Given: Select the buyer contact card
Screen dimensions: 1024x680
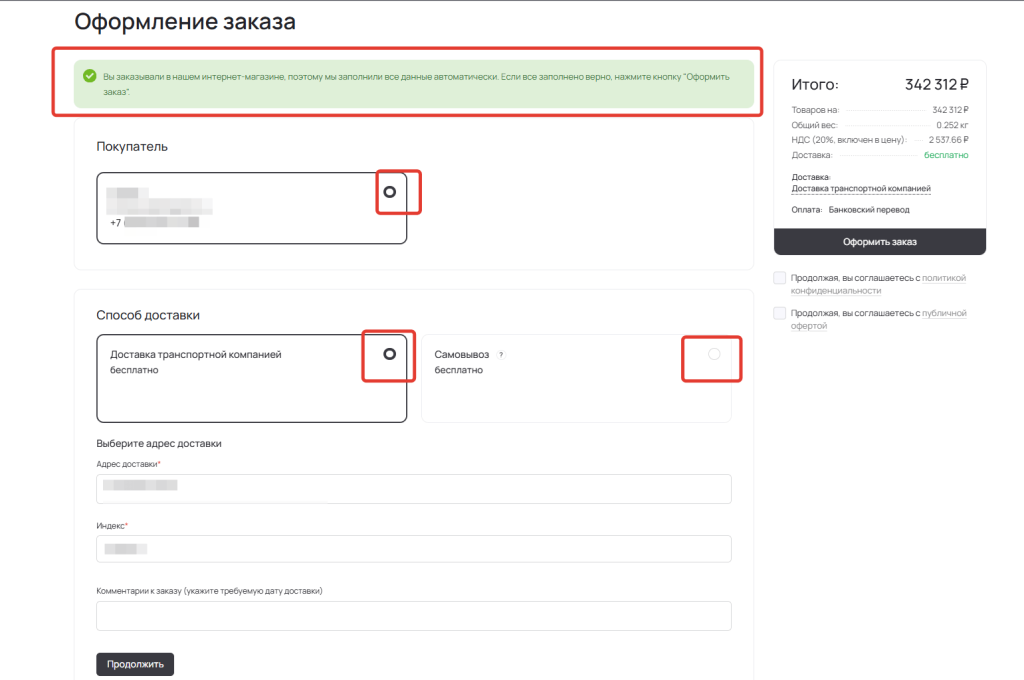Looking at the screenshot, I should 251,208.
